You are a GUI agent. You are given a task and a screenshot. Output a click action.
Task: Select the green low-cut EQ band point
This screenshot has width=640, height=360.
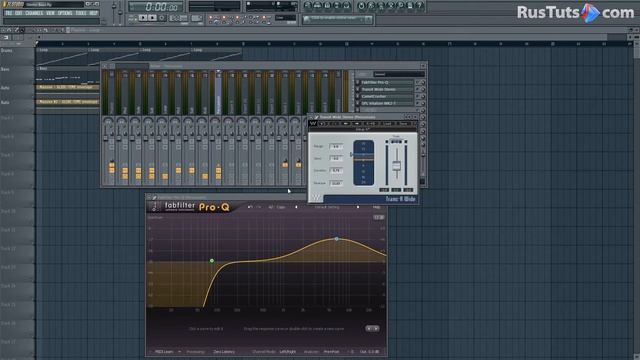[x=212, y=260]
